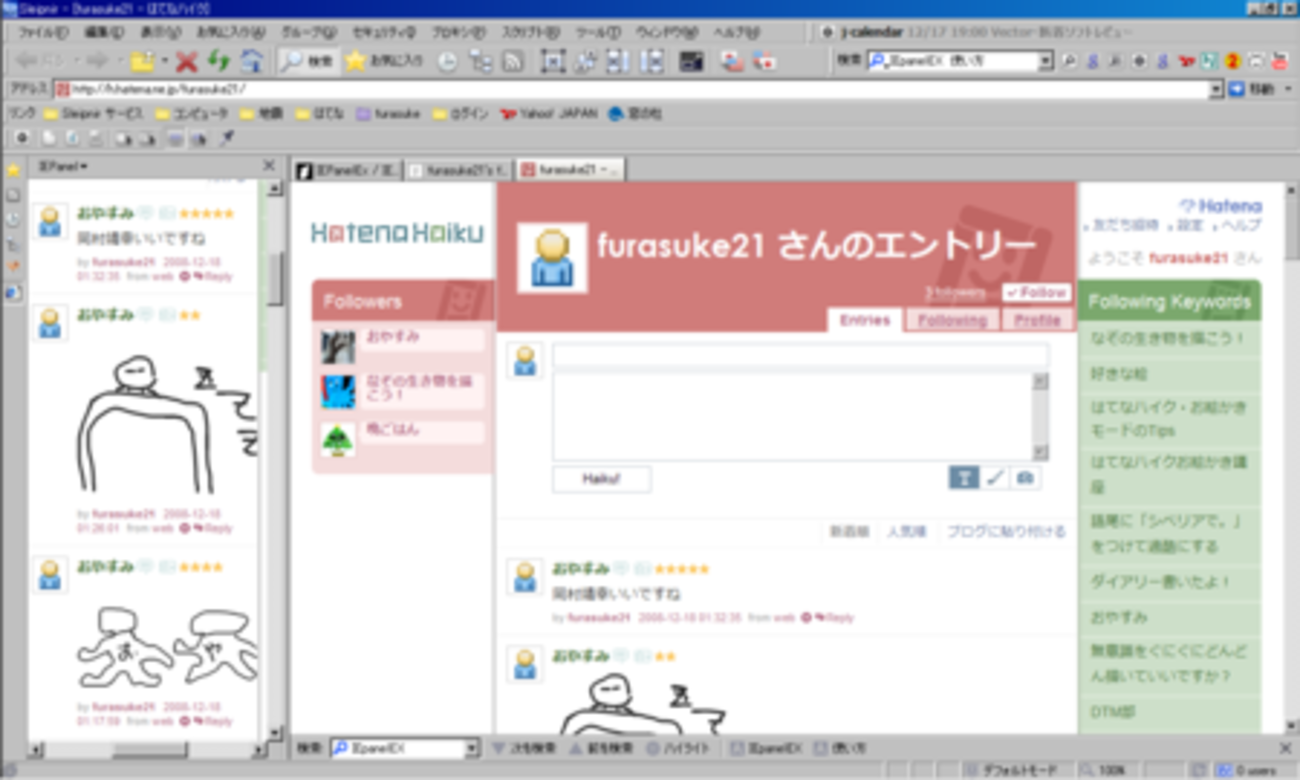
Task: Switch to the IEPanelEx browser tab
Action: (x=349, y=171)
